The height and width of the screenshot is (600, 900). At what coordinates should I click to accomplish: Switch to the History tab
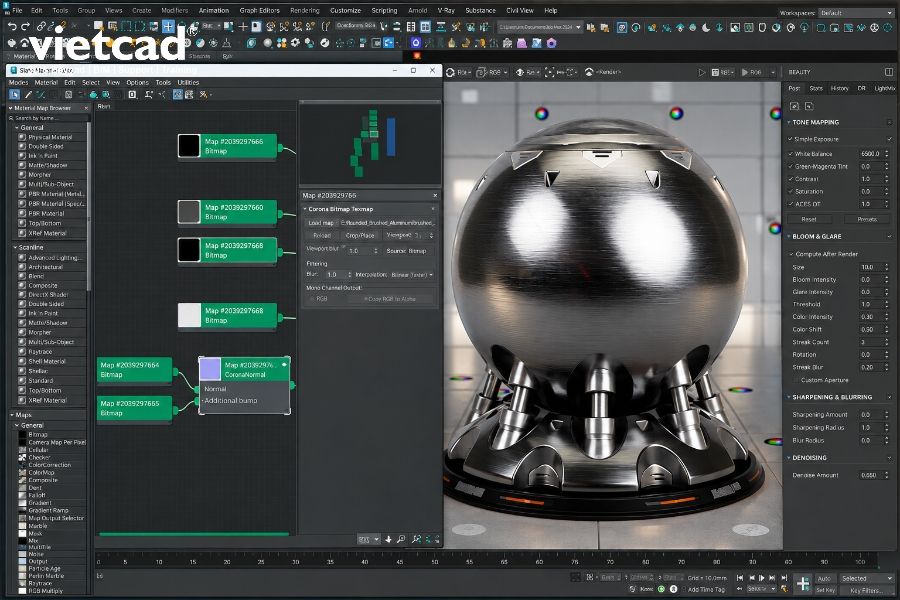click(x=840, y=88)
